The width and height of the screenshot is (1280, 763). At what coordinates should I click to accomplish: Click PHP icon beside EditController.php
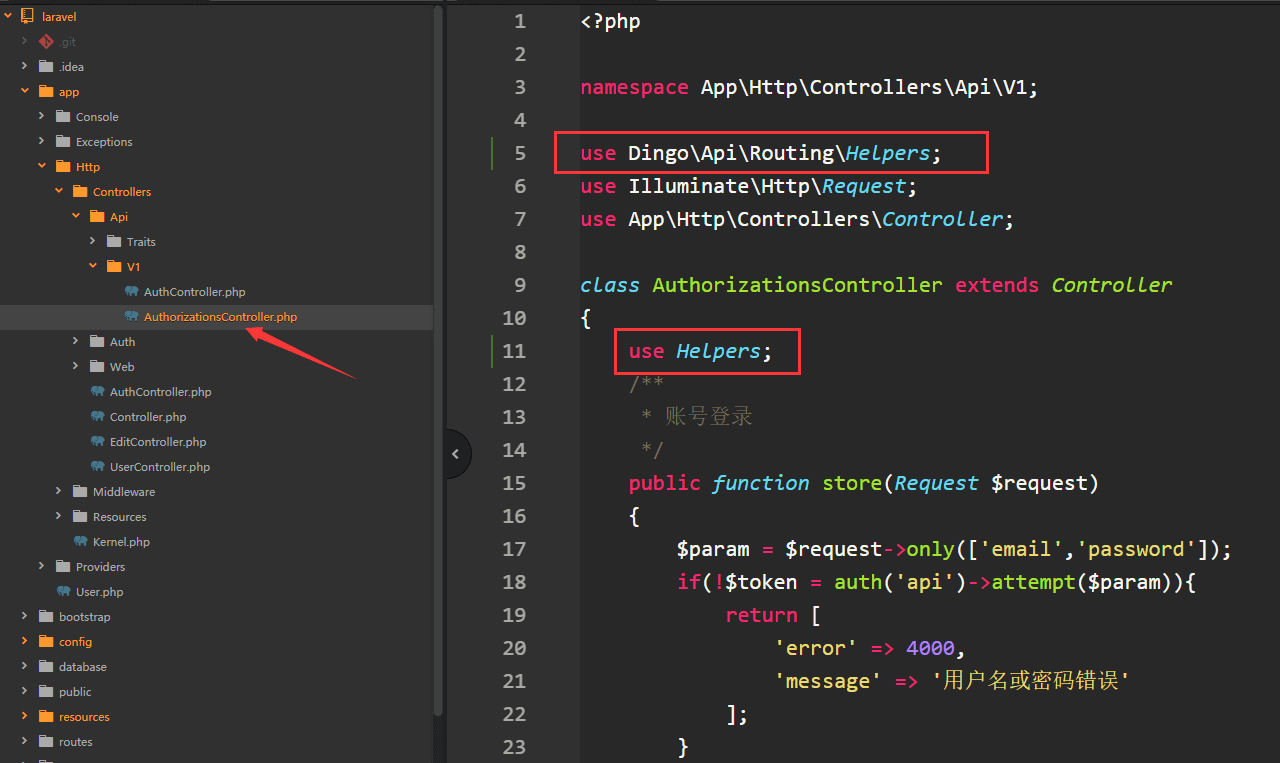tap(97, 442)
